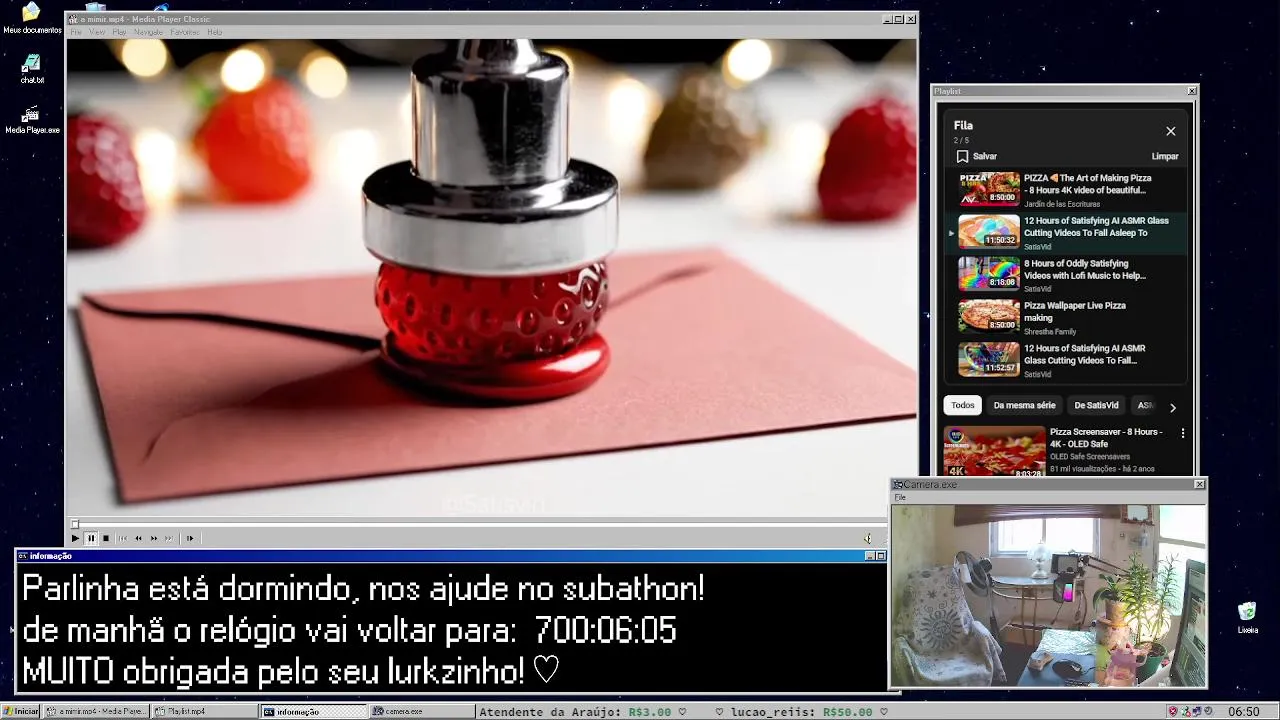Open the View menu in Media Player Classic
The image size is (1280, 720).
click(x=97, y=32)
